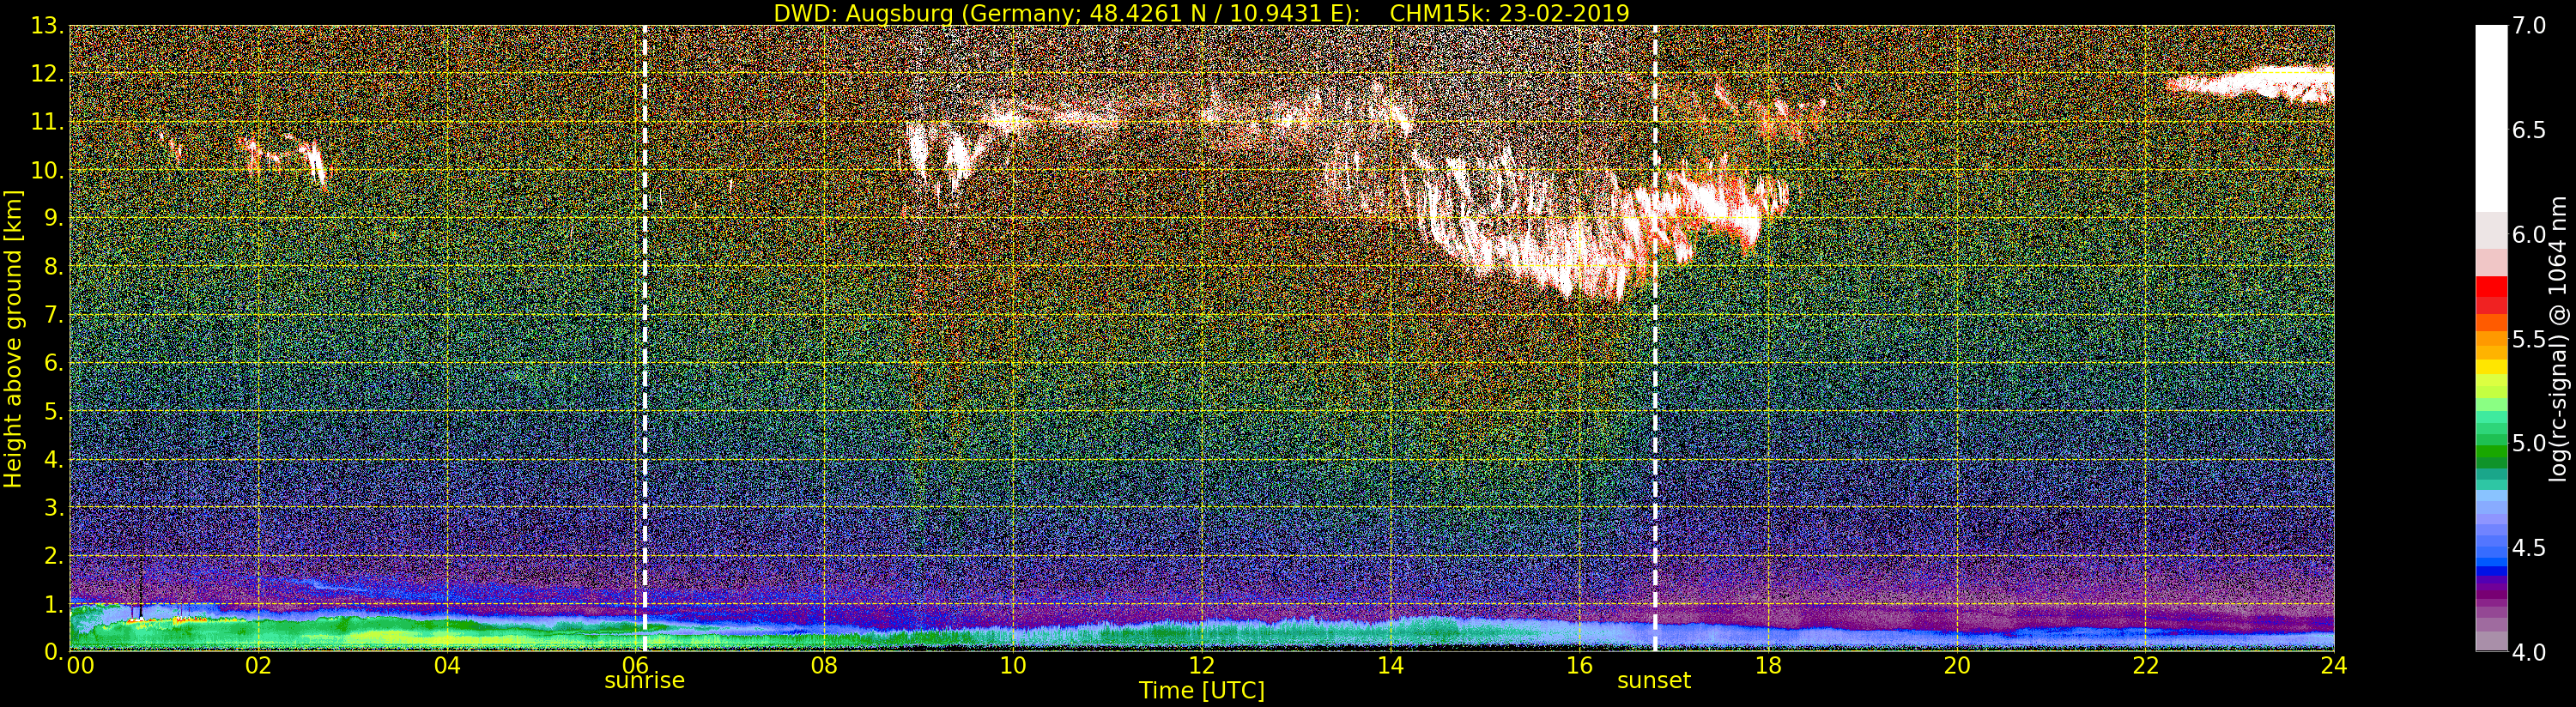Click the 'CHM15k: 23-02-2019' title text
Screen dimensions: 2576x707
(x=1509, y=13)
